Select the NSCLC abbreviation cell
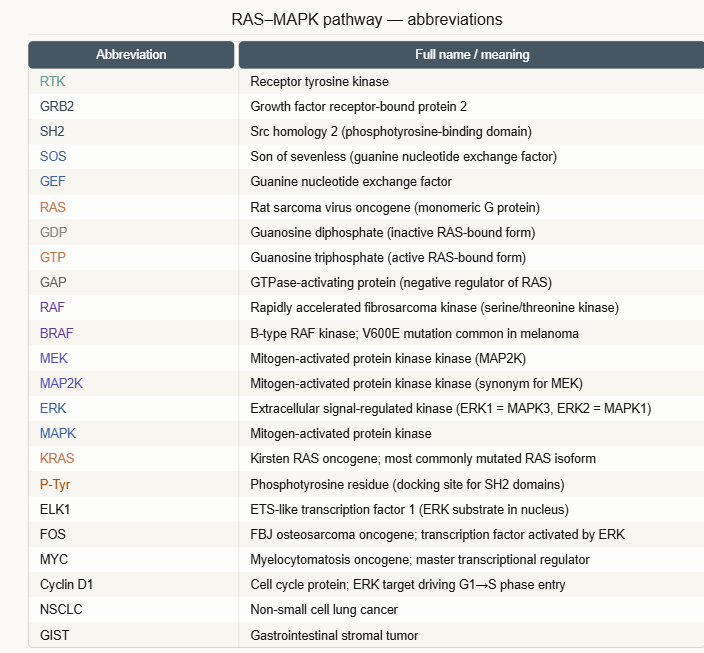 click(x=61, y=609)
